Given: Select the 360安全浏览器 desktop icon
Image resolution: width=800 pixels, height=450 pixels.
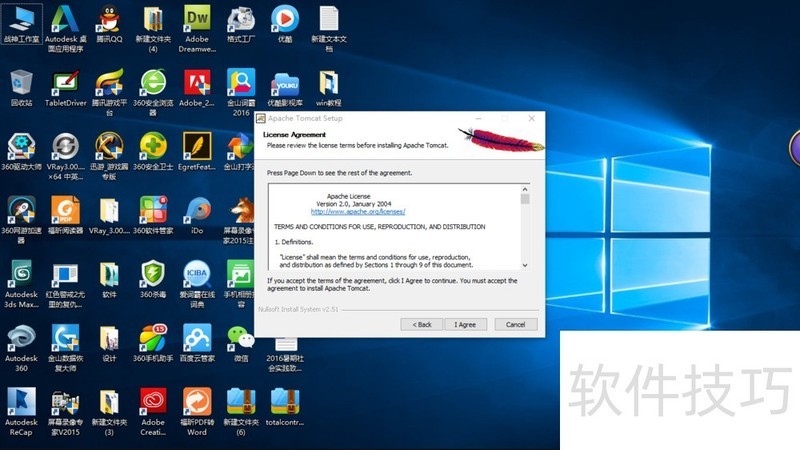Looking at the screenshot, I should [x=153, y=92].
